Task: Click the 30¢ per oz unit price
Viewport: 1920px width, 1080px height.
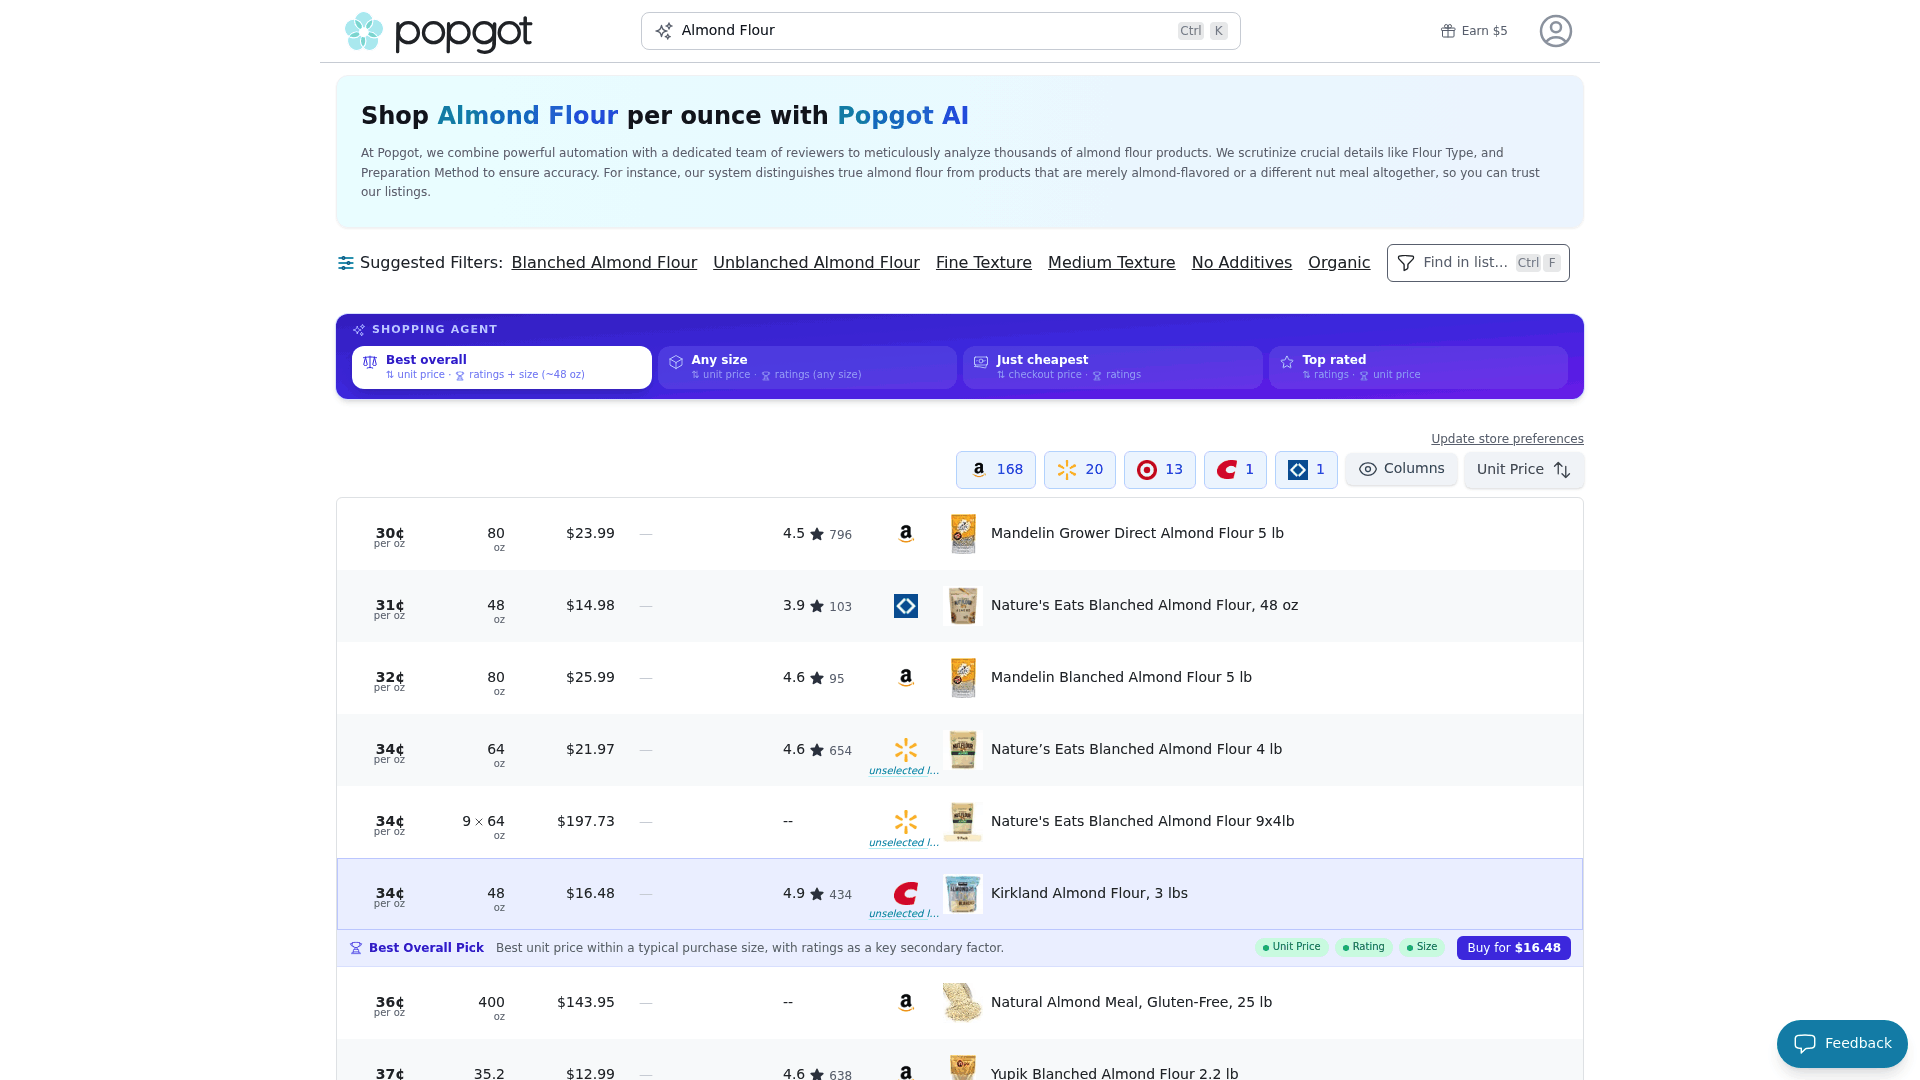Action: click(x=389, y=537)
